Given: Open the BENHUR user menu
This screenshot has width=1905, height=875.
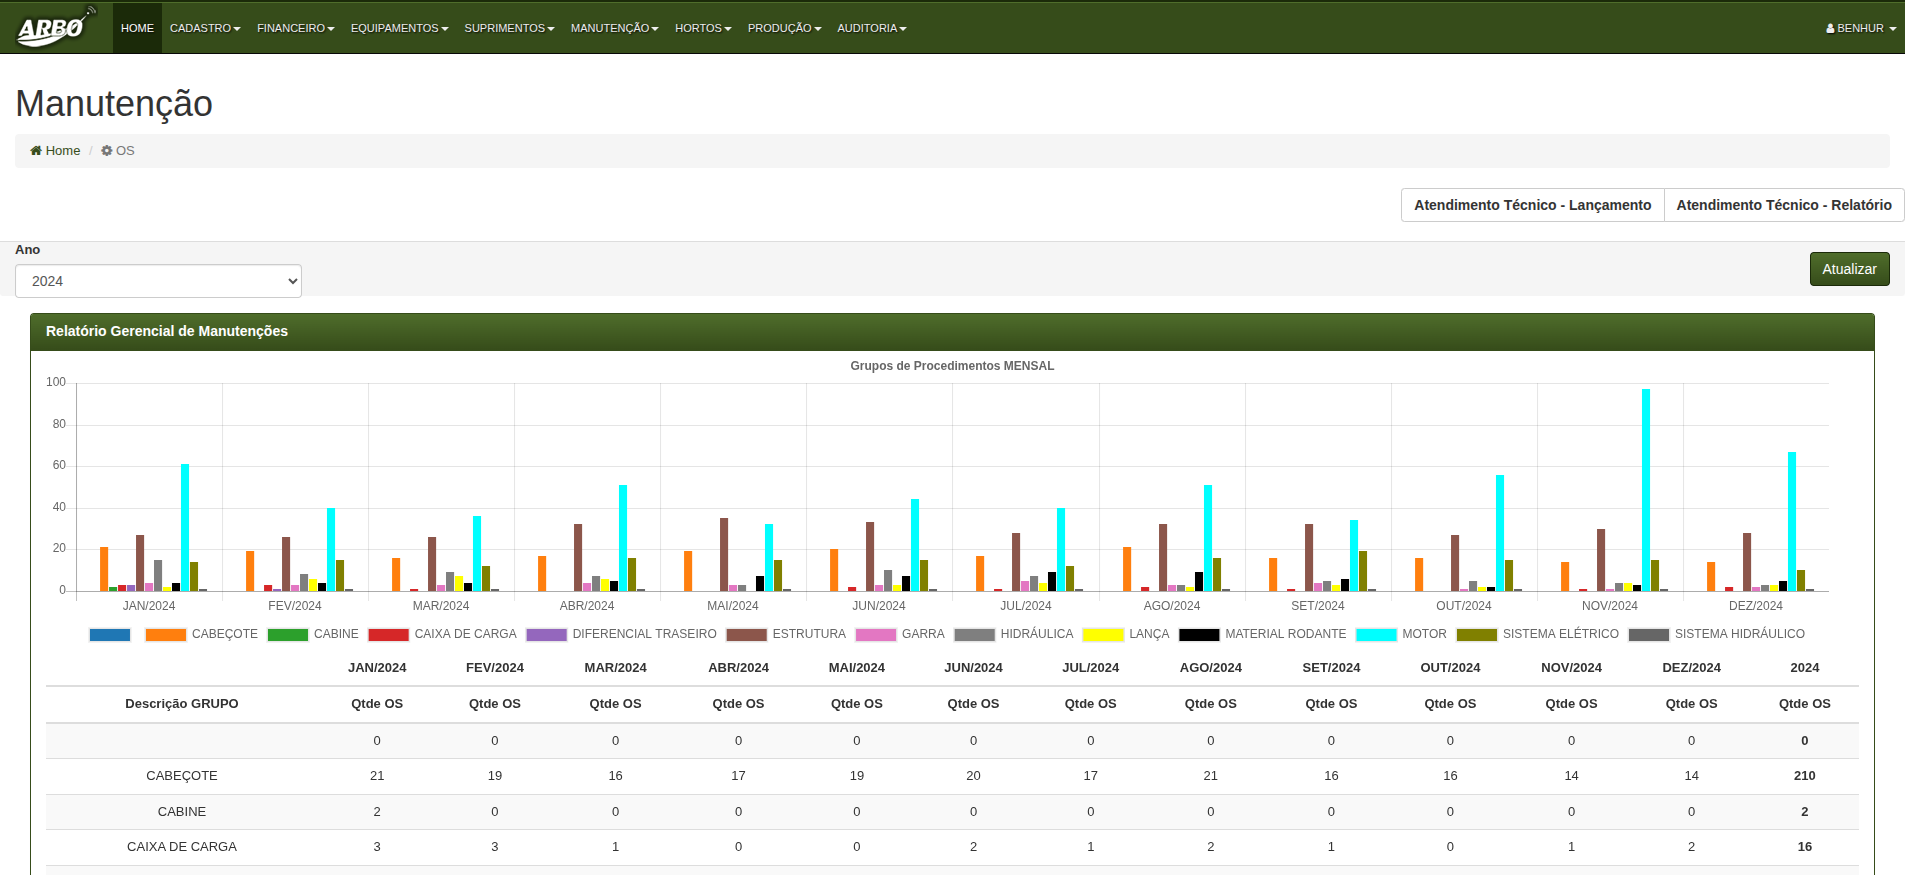Looking at the screenshot, I should pos(1861,28).
